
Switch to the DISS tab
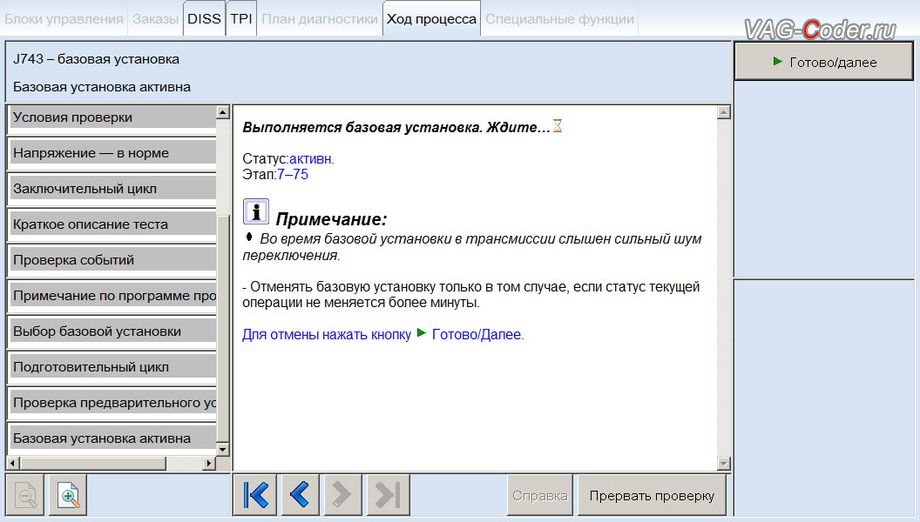(x=204, y=19)
